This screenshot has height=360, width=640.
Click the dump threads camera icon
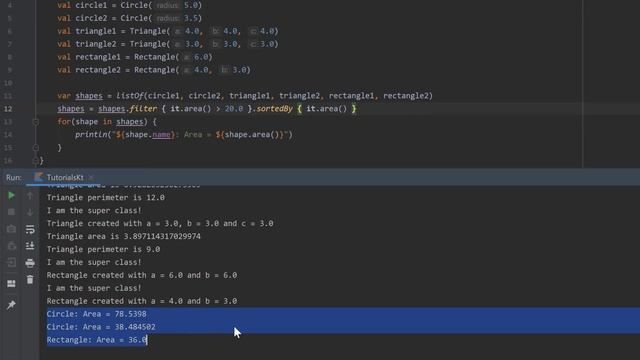11,229
